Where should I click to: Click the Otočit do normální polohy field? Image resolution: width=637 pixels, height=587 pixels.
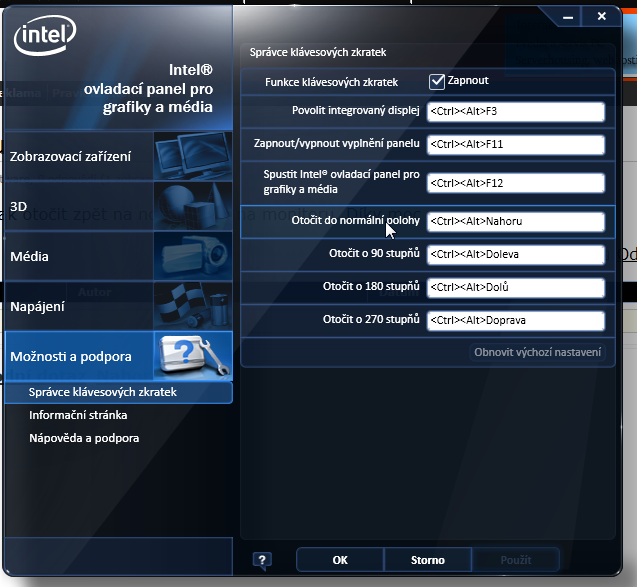click(x=516, y=222)
